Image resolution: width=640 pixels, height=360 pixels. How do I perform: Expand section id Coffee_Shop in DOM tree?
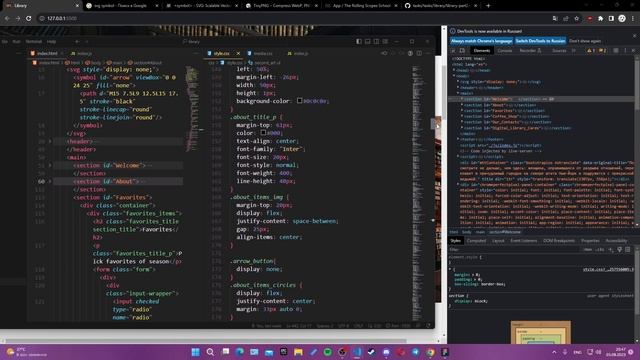tap(462, 116)
